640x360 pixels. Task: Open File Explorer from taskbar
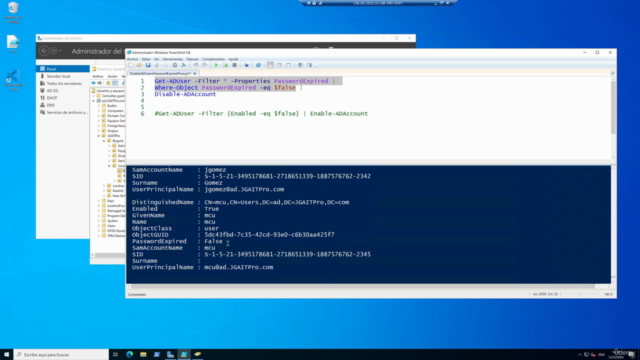[143, 354]
